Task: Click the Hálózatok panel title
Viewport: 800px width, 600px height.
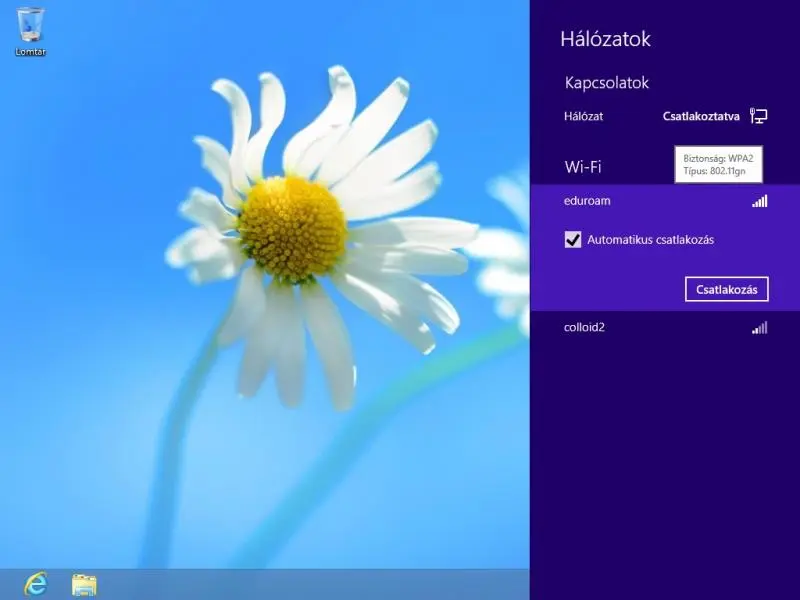Action: point(605,39)
